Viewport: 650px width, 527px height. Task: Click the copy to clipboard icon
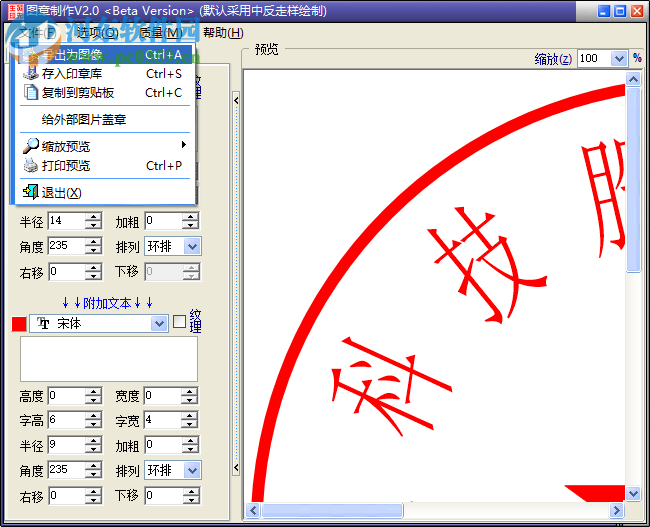tap(31, 92)
